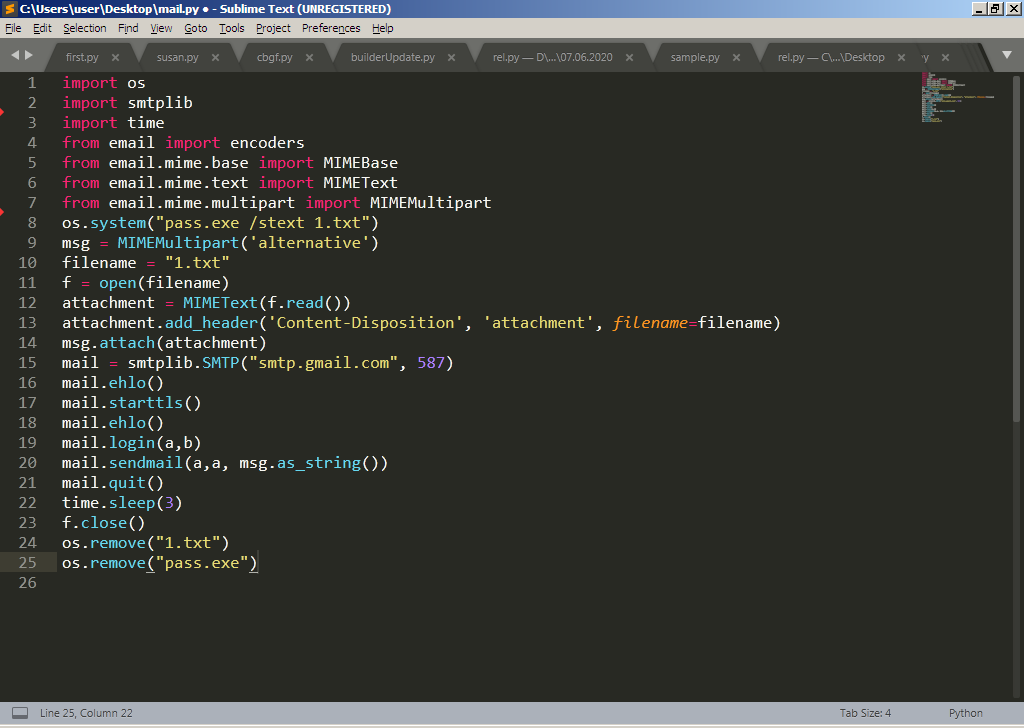The width and height of the screenshot is (1024, 728).
Task: Switch to the cbgf.py tab
Action: pyautogui.click(x=274, y=57)
